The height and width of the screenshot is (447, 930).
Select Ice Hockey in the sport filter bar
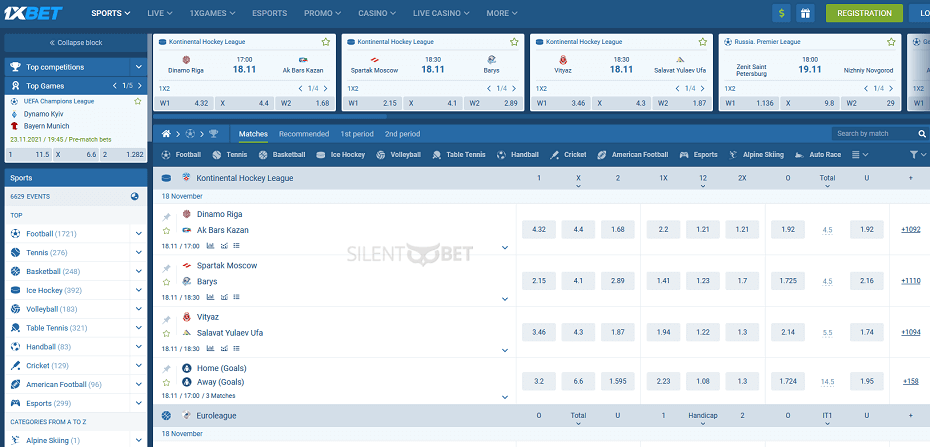[340, 155]
